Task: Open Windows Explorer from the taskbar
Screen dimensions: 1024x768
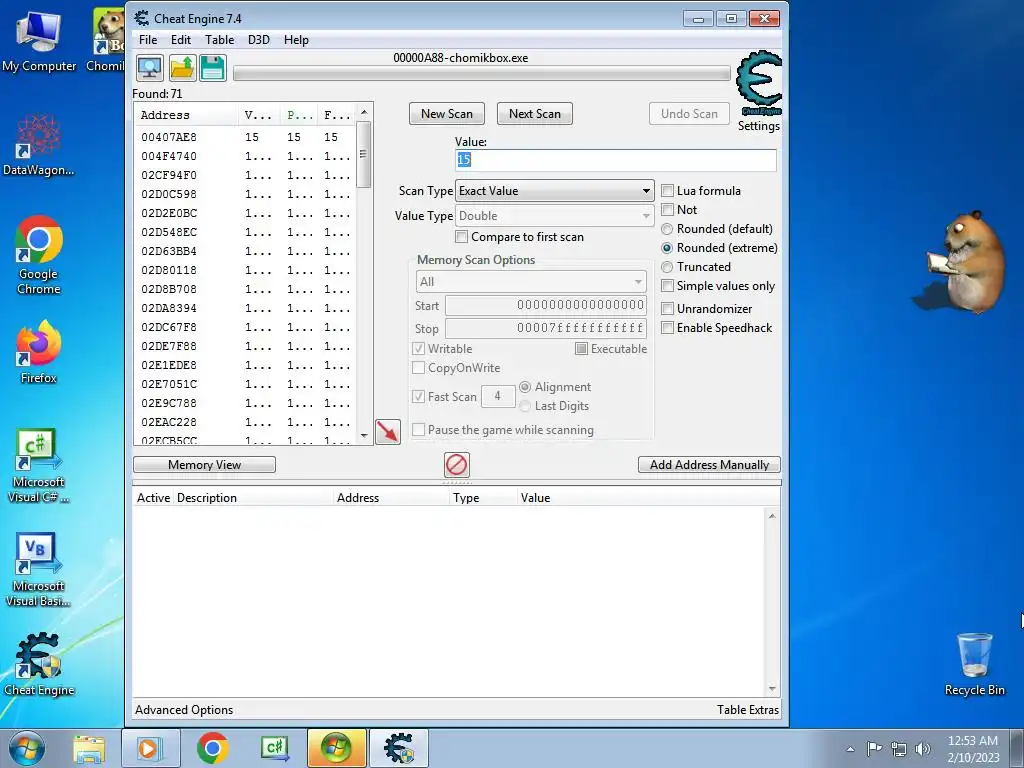Action: (89, 748)
